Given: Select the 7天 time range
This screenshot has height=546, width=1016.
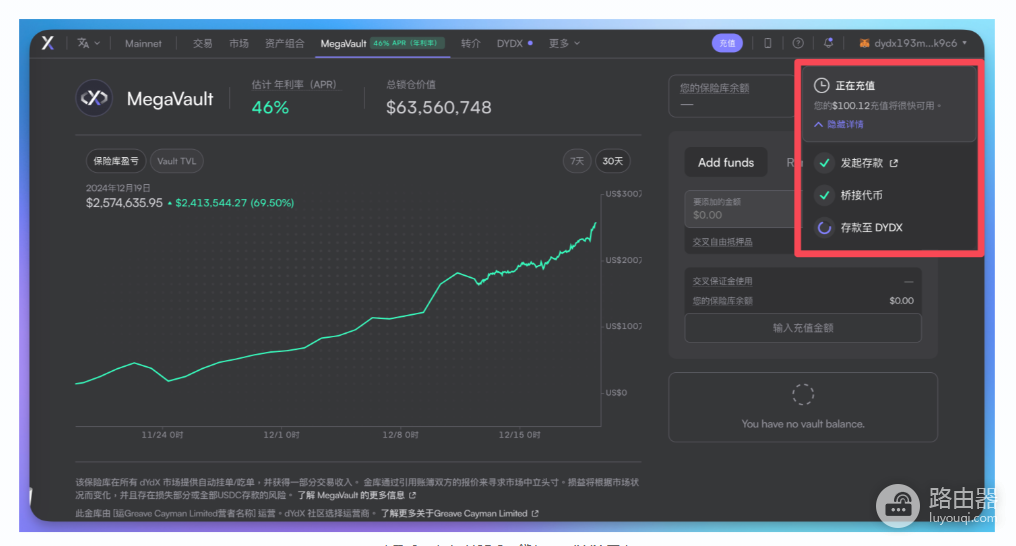Looking at the screenshot, I should point(577,161).
